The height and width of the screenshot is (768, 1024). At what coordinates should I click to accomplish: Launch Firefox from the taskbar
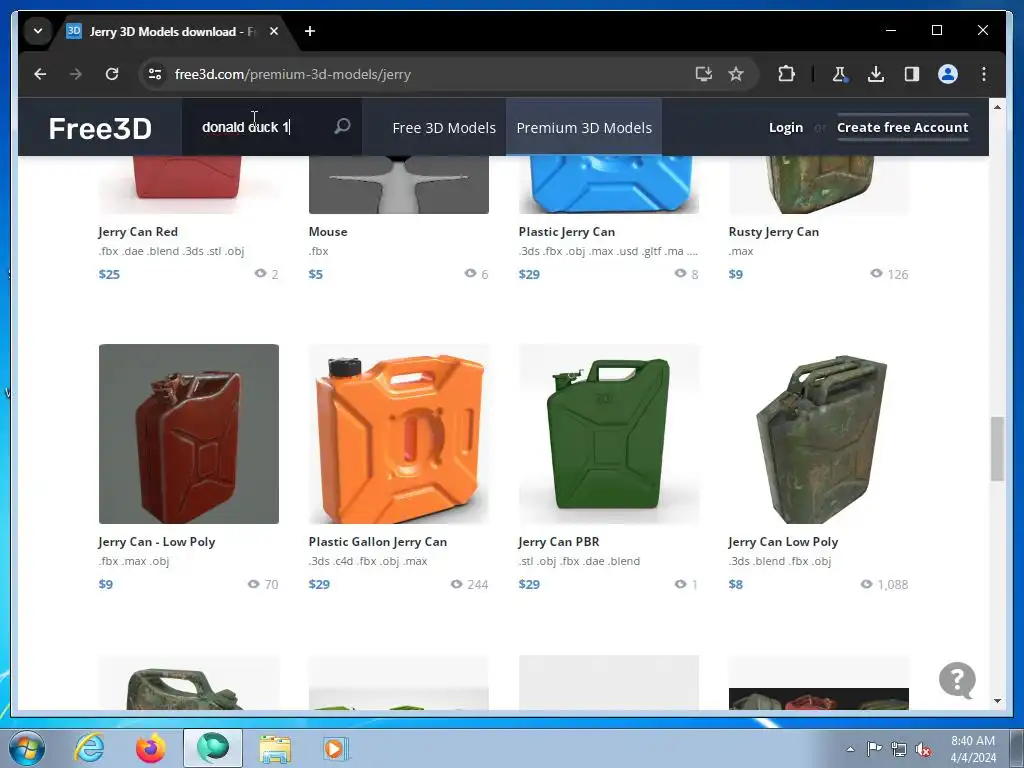click(151, 748)
